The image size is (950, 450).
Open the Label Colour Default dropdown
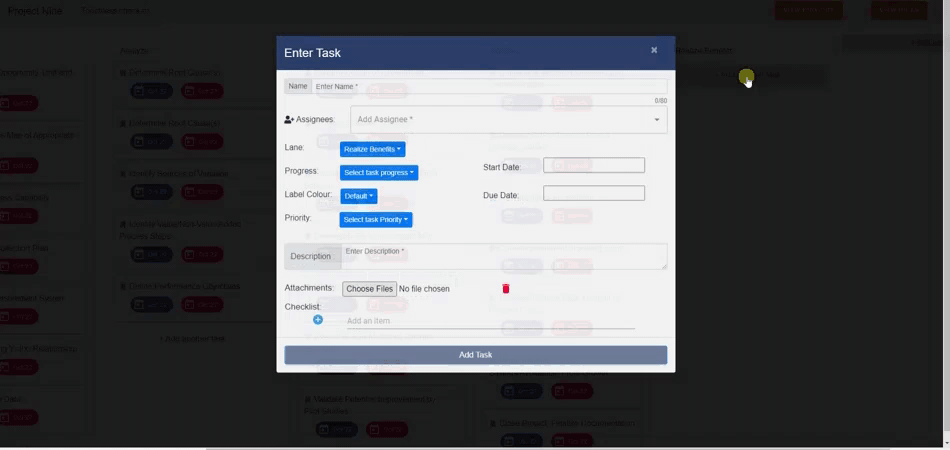[358, 196]
